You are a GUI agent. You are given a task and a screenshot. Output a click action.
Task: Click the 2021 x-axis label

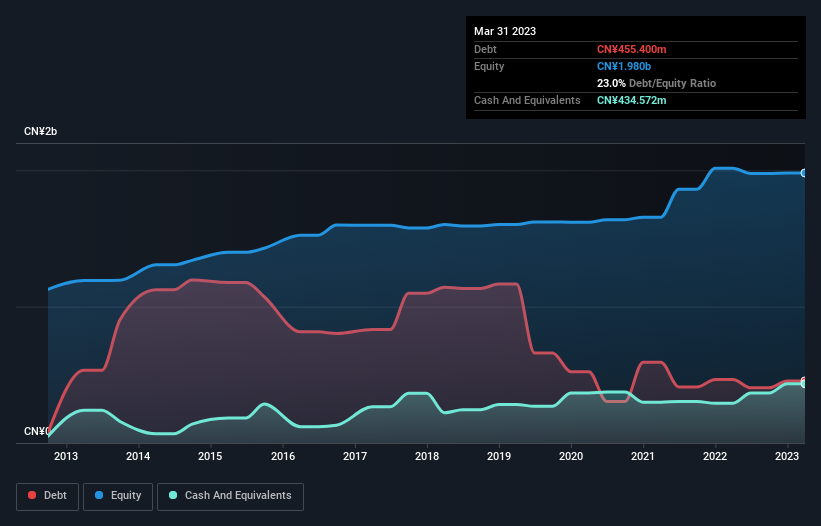tap(643, 456)
